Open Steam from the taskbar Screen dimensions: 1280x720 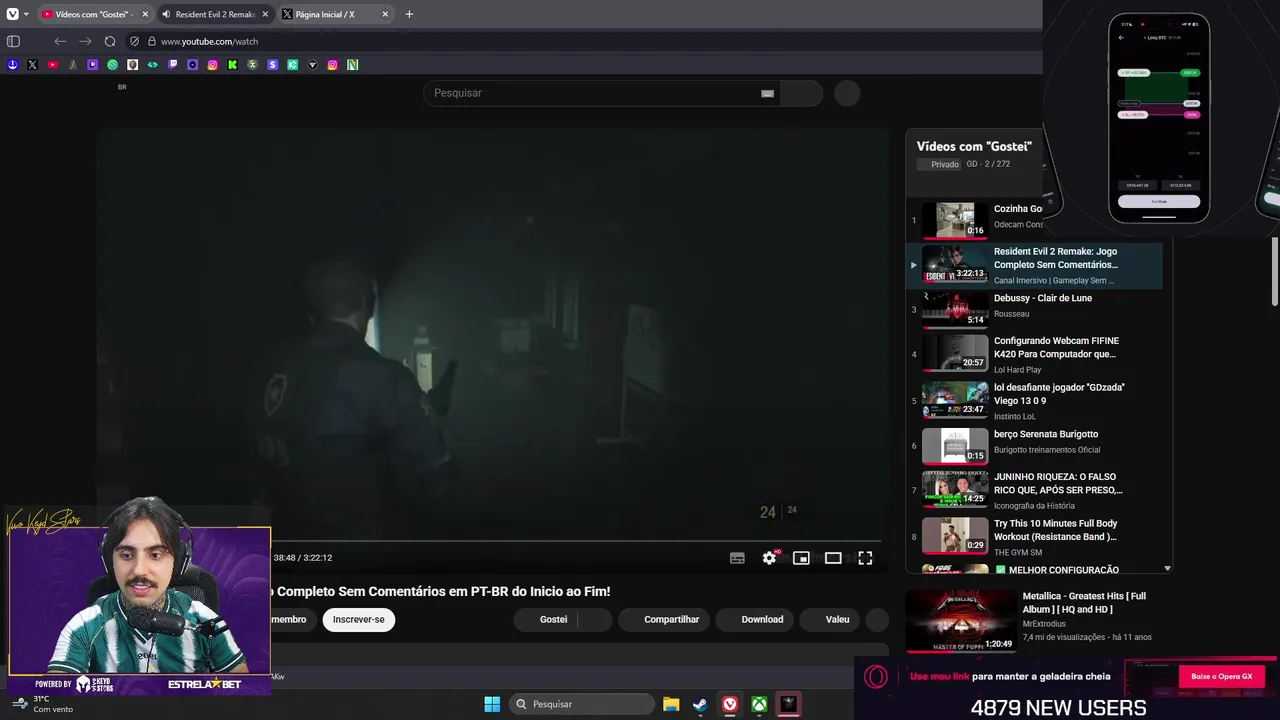click(x=700, y=704)
